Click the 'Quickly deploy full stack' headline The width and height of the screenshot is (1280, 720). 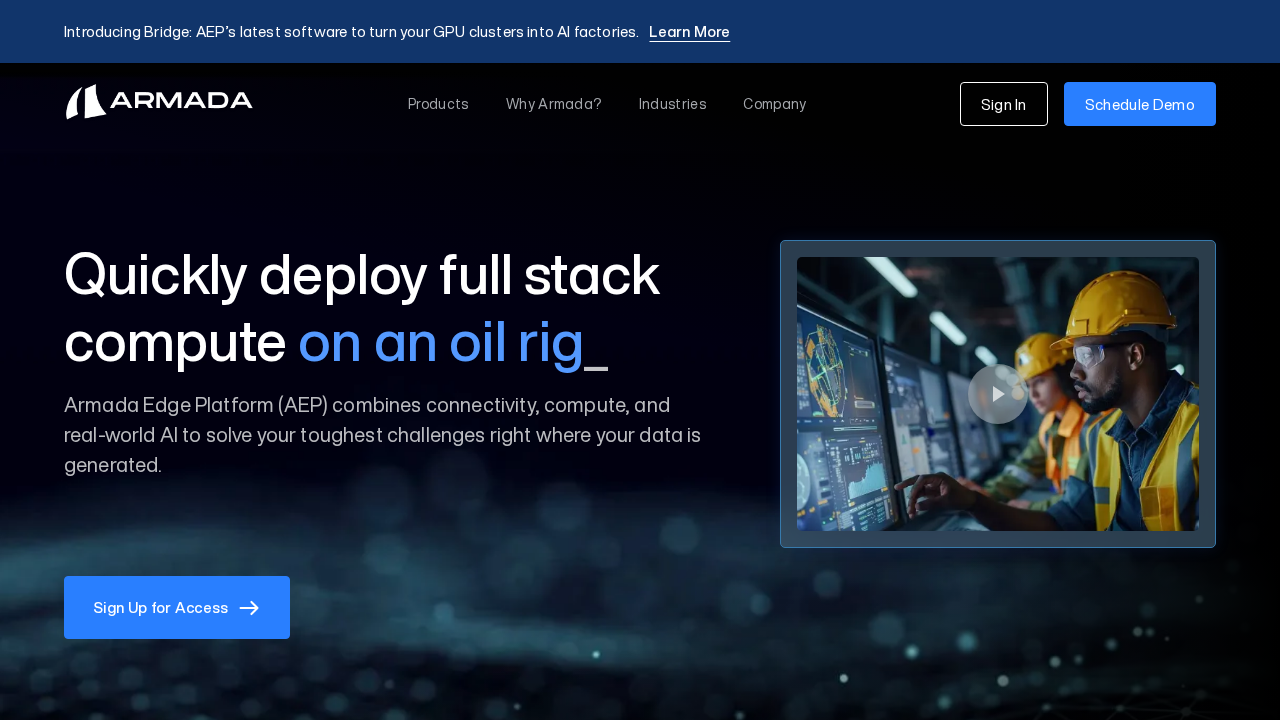point(361,275)
